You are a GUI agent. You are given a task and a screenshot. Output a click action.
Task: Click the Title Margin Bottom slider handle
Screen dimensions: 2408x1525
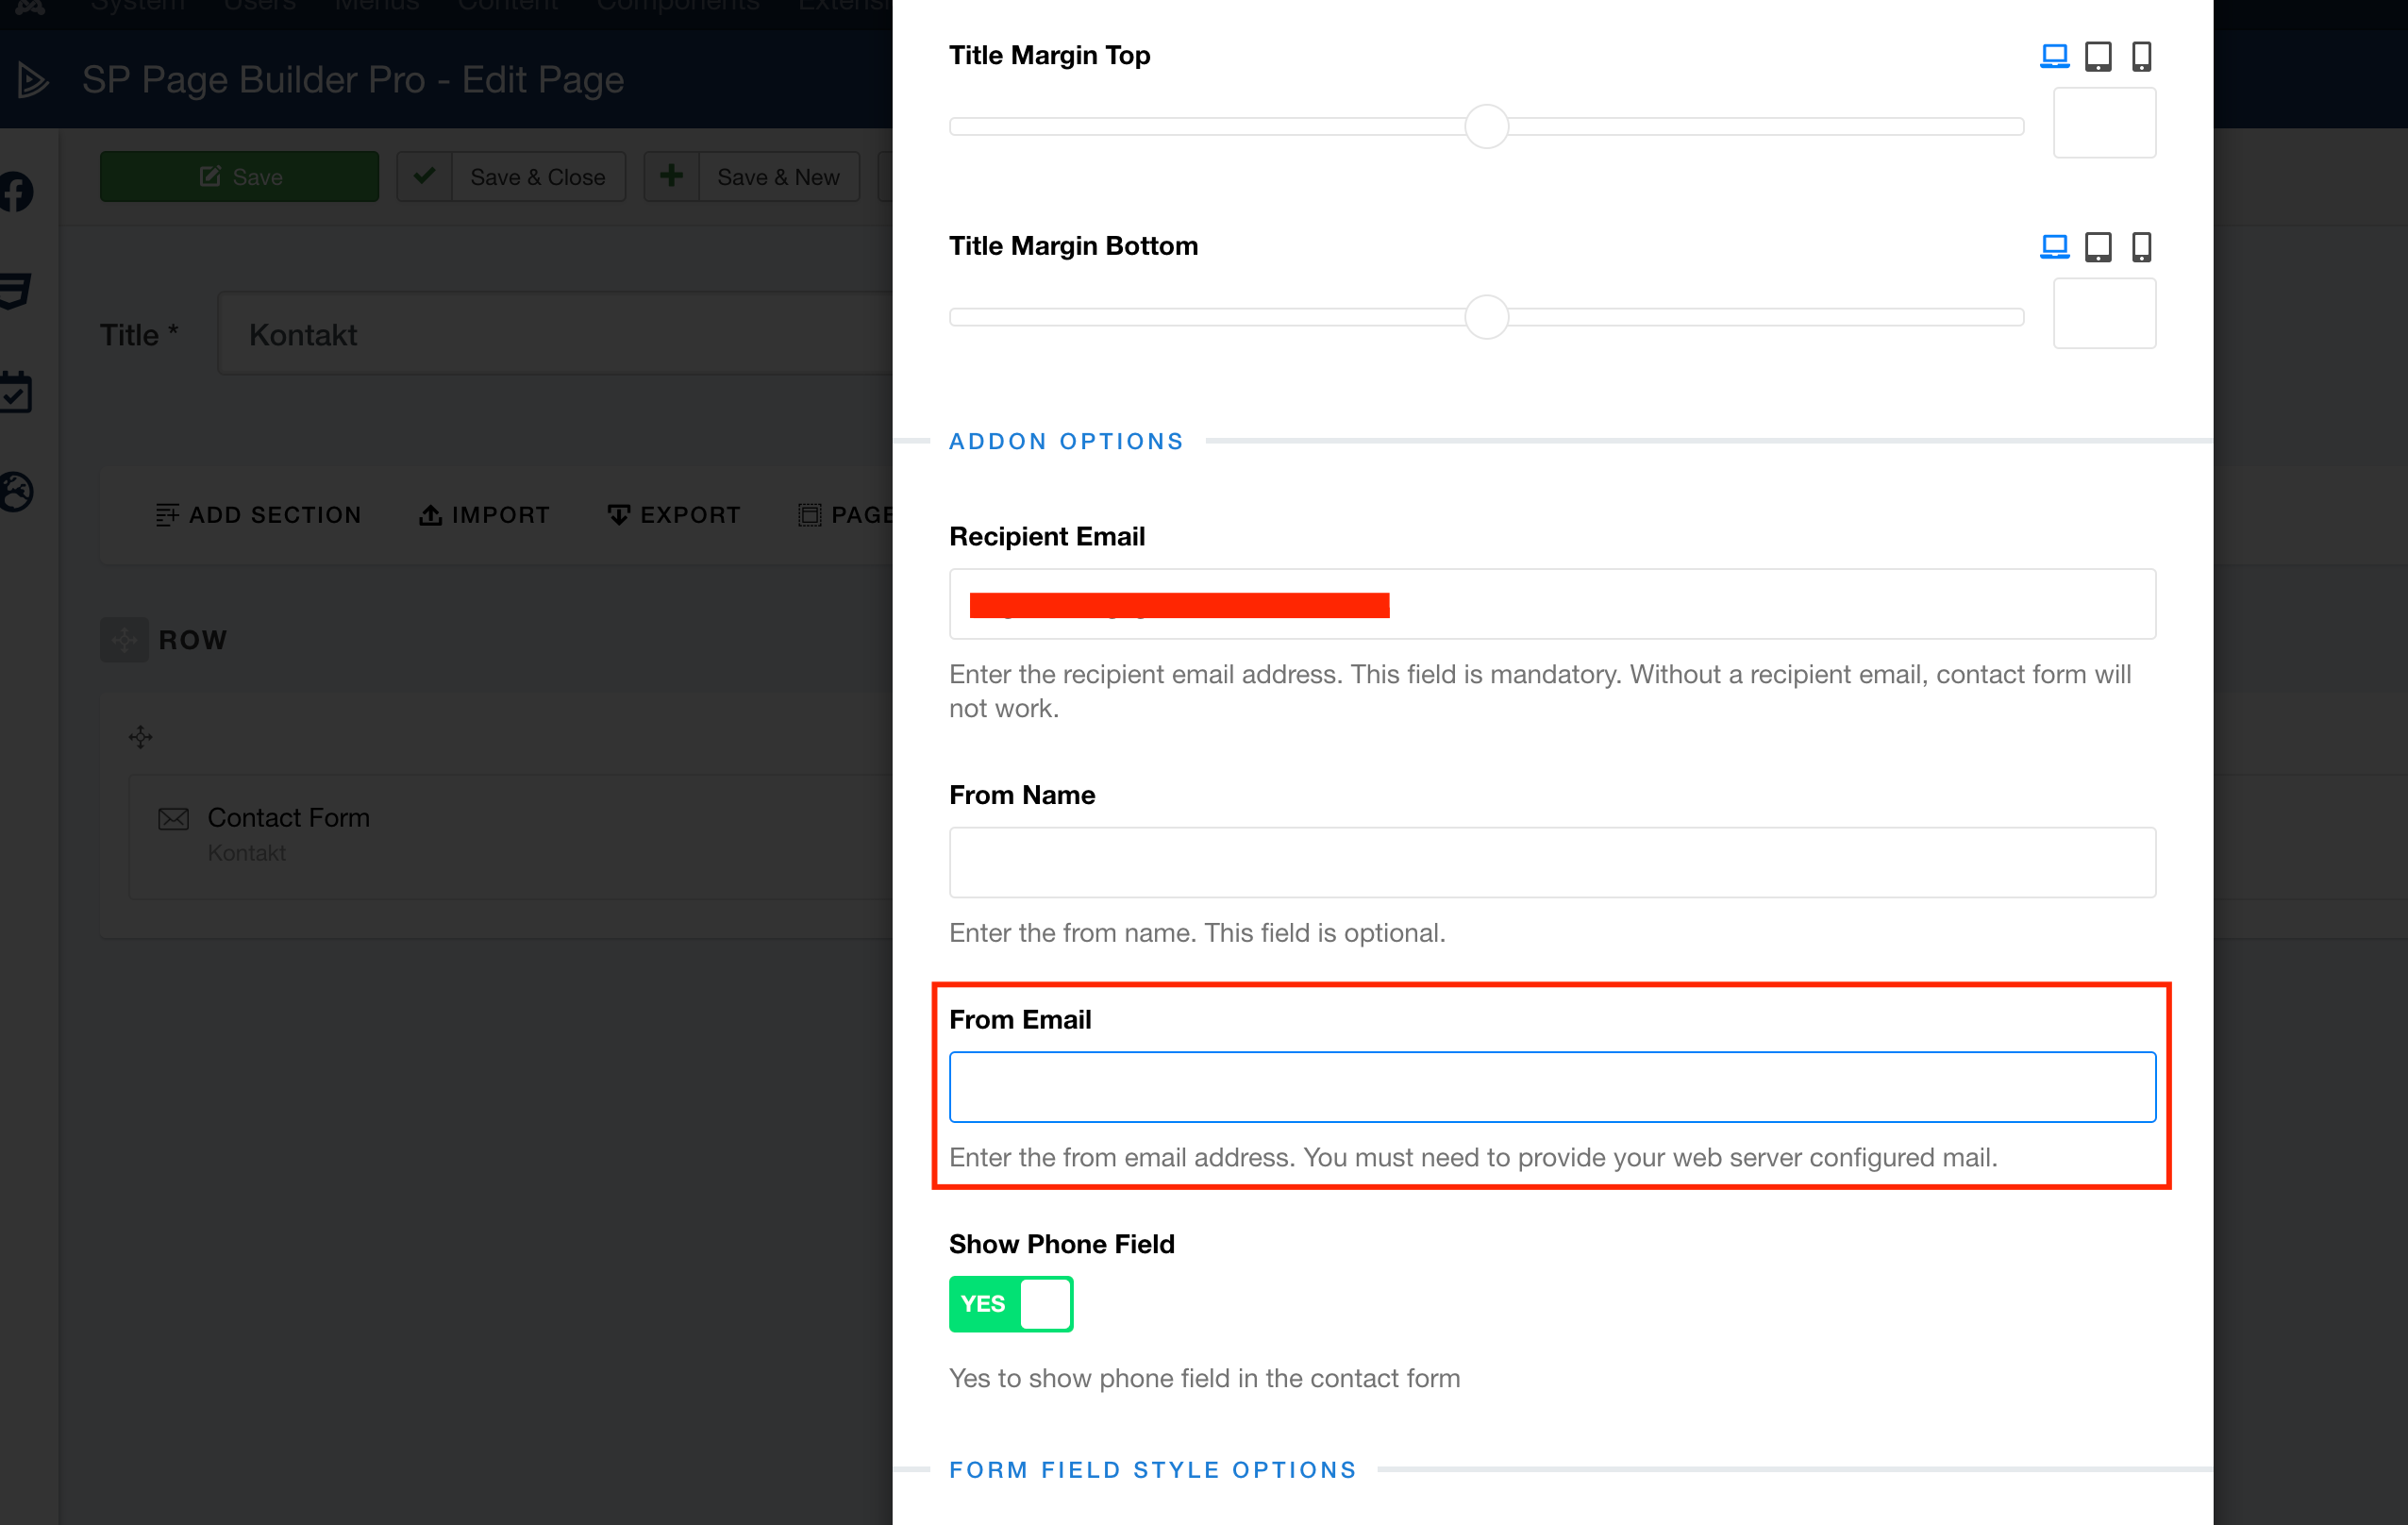click(x=1486, y=317)
